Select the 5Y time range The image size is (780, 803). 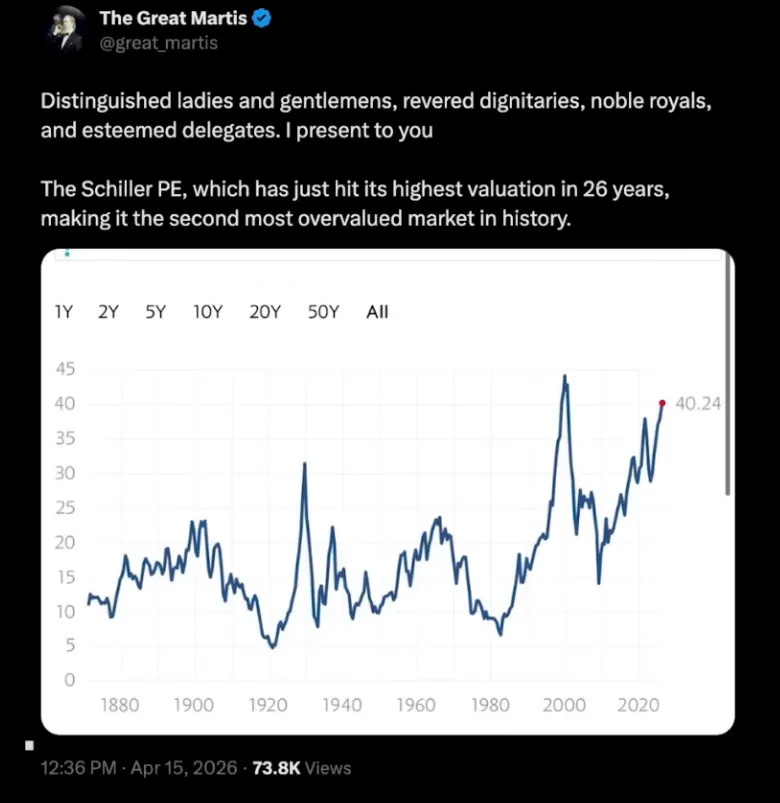[x=155, y=312]
